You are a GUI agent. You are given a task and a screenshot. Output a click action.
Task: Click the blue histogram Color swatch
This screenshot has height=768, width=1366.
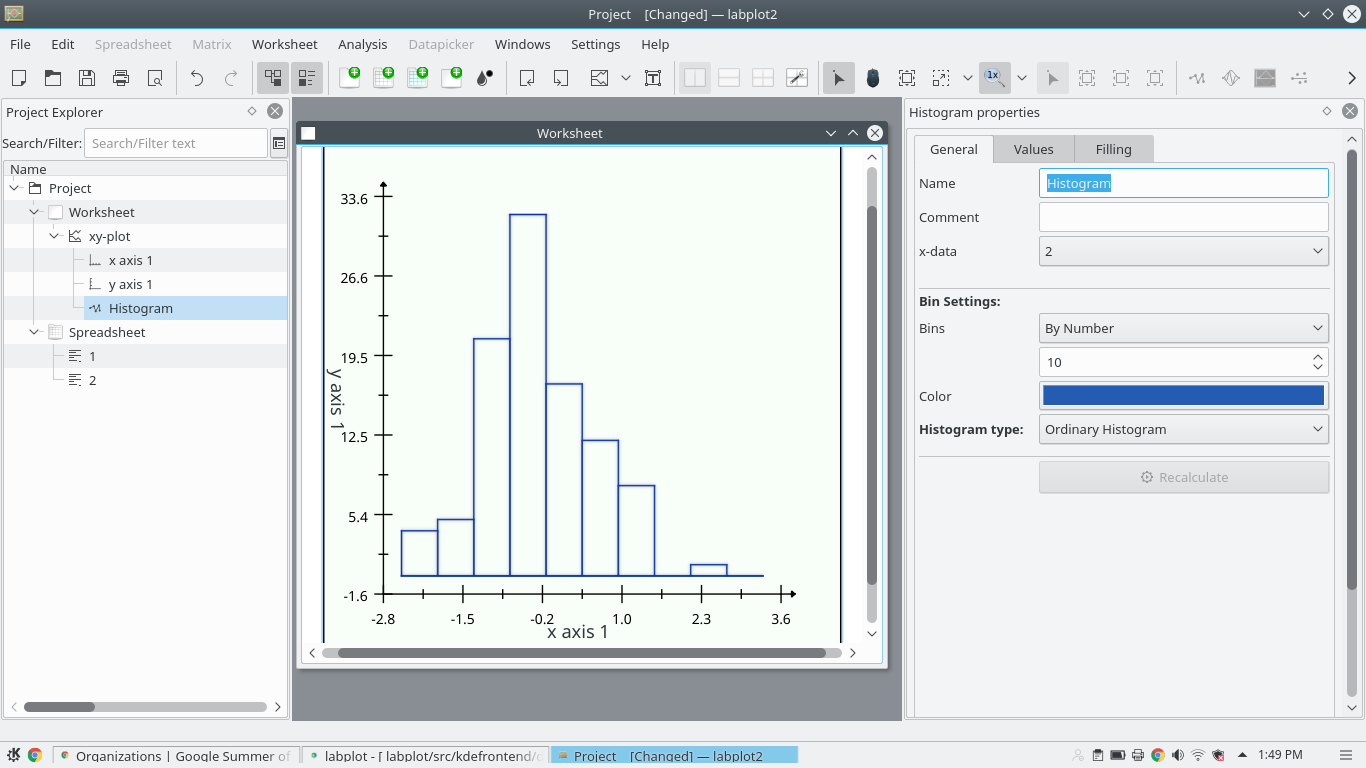[x=1184, y=395]
